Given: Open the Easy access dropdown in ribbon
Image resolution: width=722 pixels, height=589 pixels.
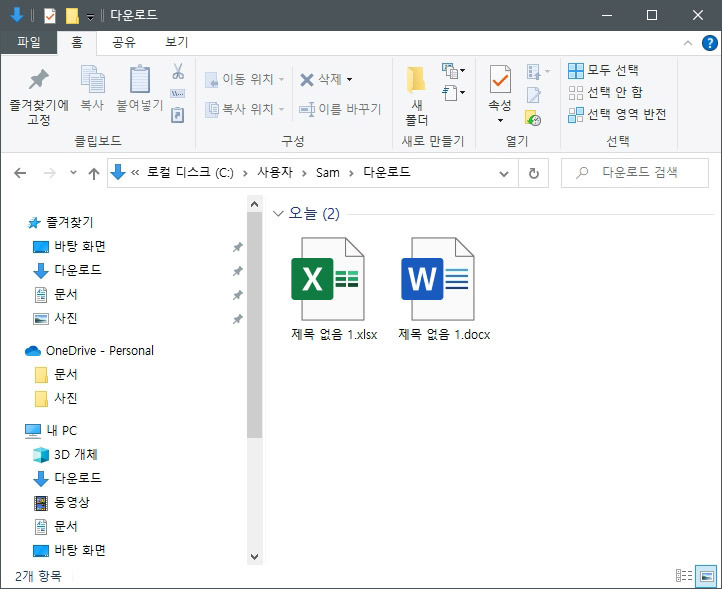Looking at the screenshot, I should pyautogui.click(x=454, y=93).
